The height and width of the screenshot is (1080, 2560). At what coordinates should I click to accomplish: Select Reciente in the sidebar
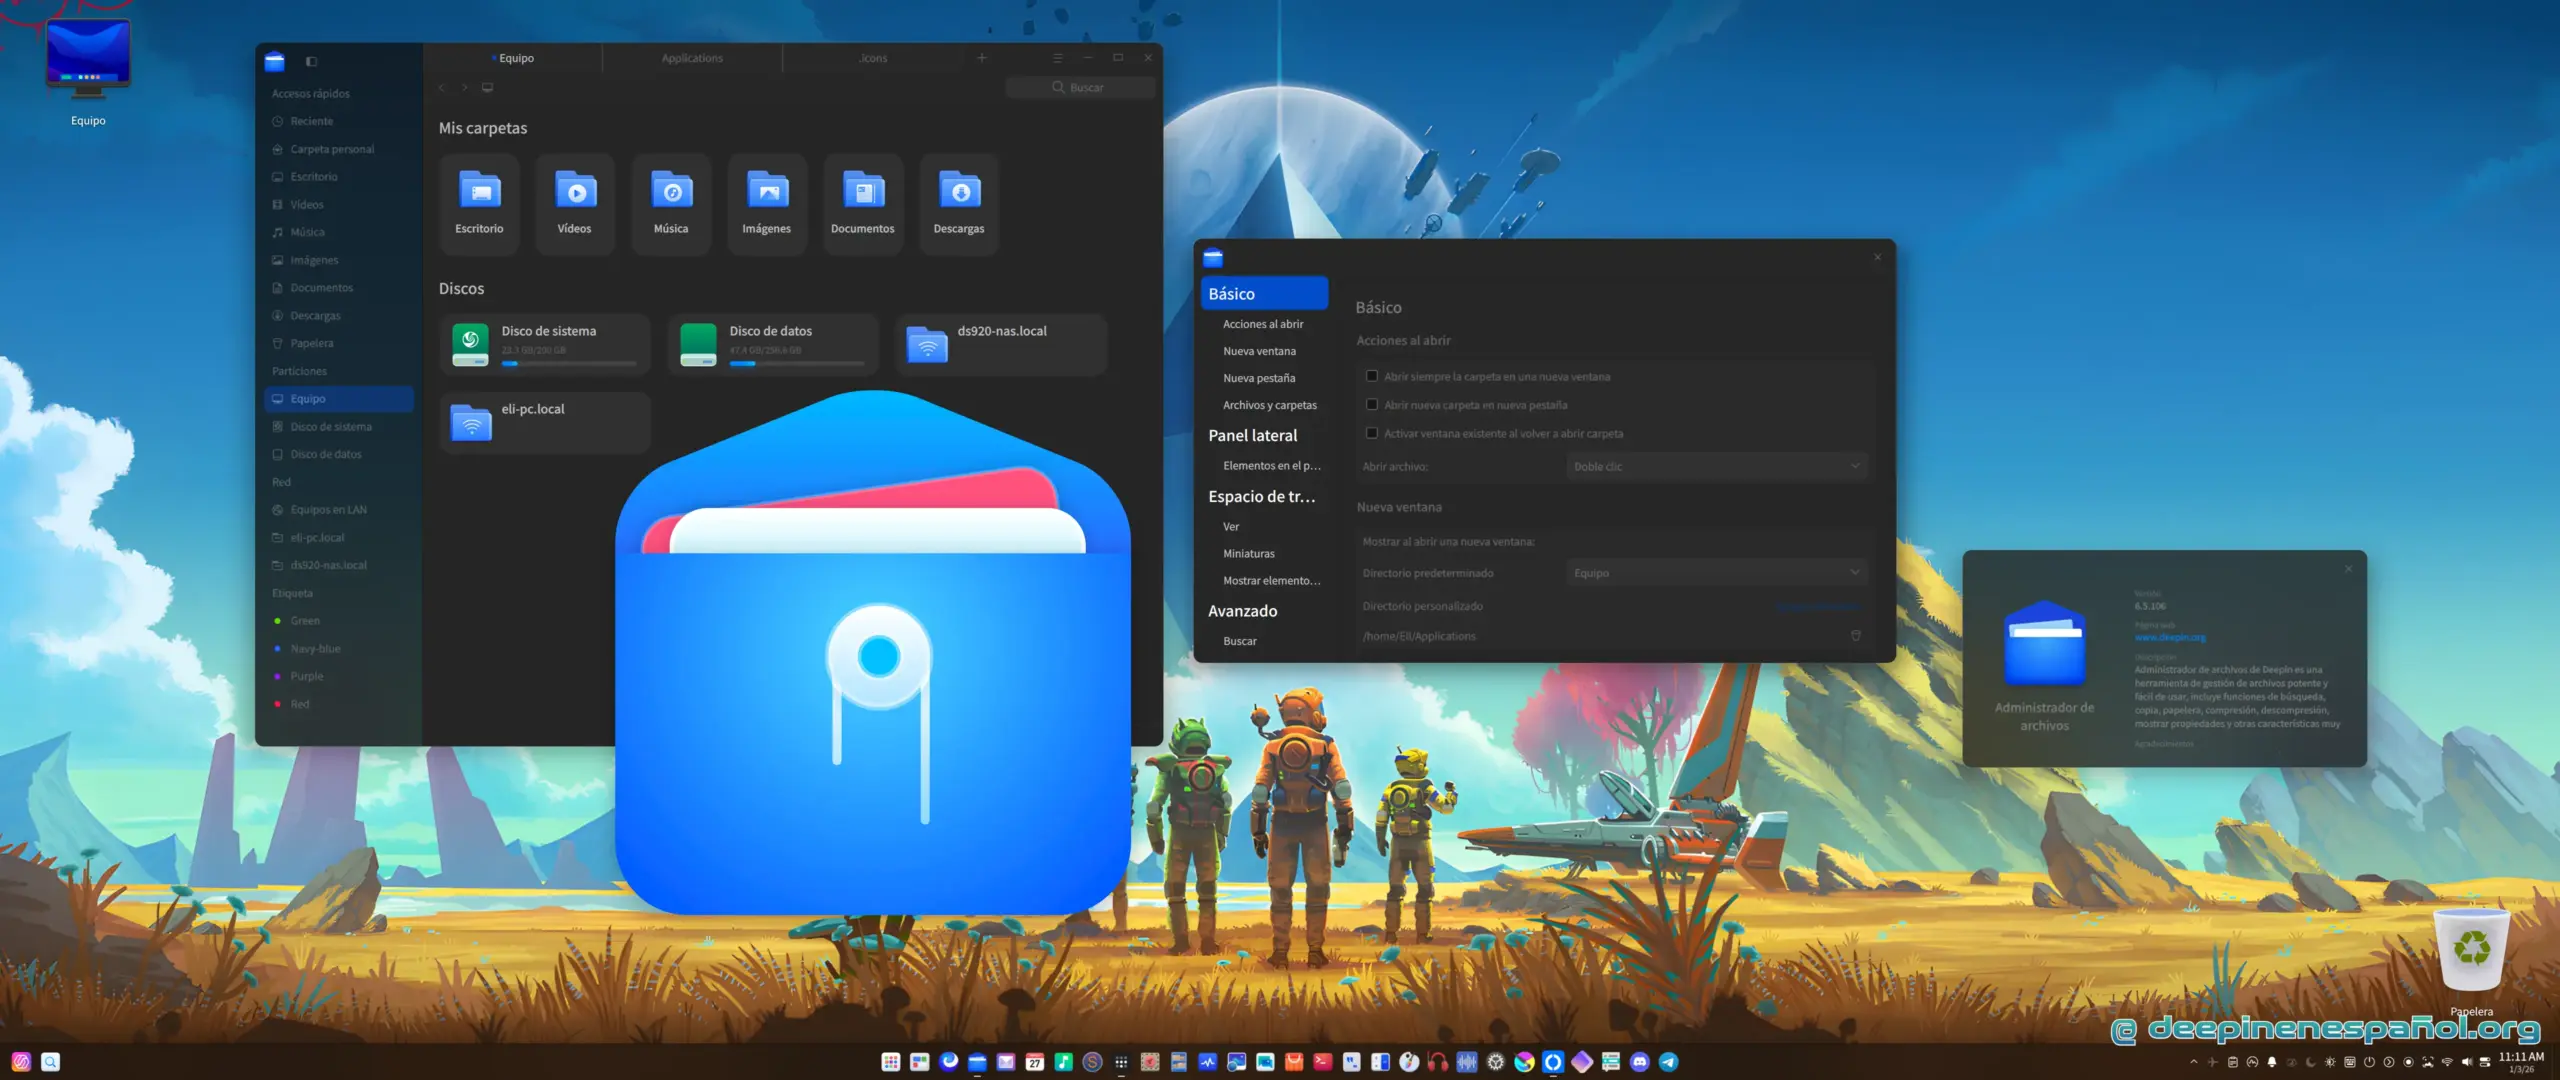pyautogui.click(x=339, y=121)
